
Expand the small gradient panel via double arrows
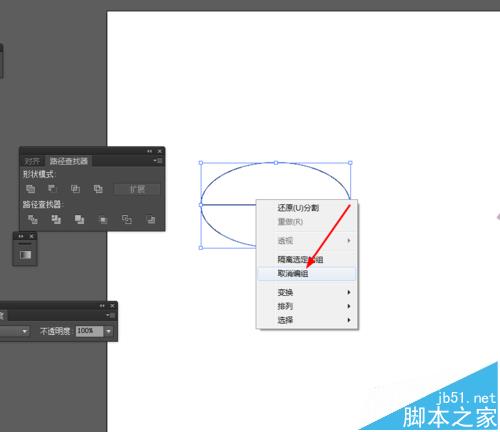tap(21, 236)
